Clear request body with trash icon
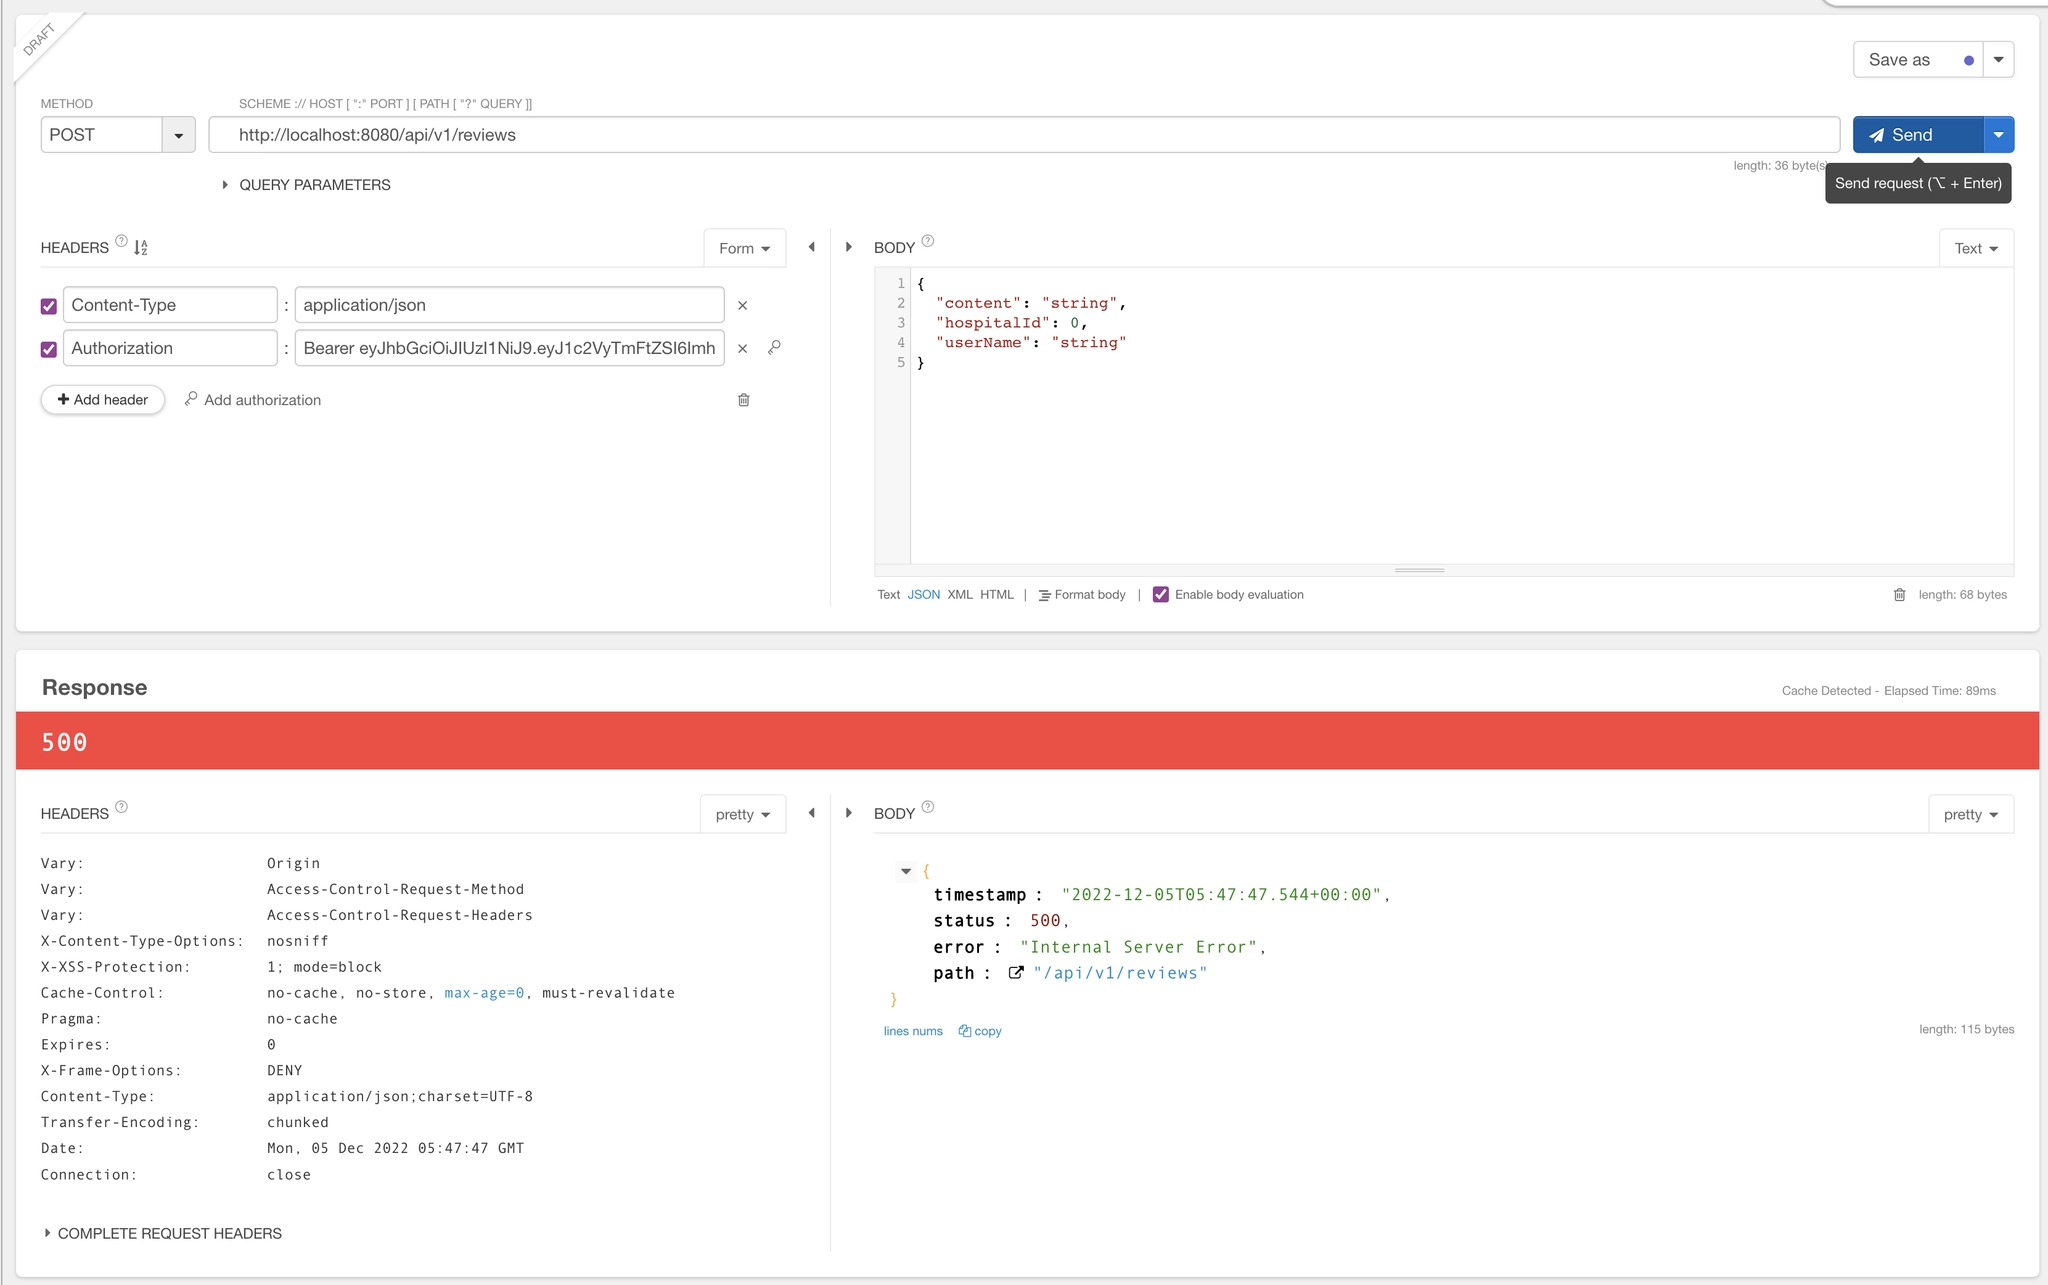The width and height of the screenshot is (2048, 1285). pos(1899,595)
